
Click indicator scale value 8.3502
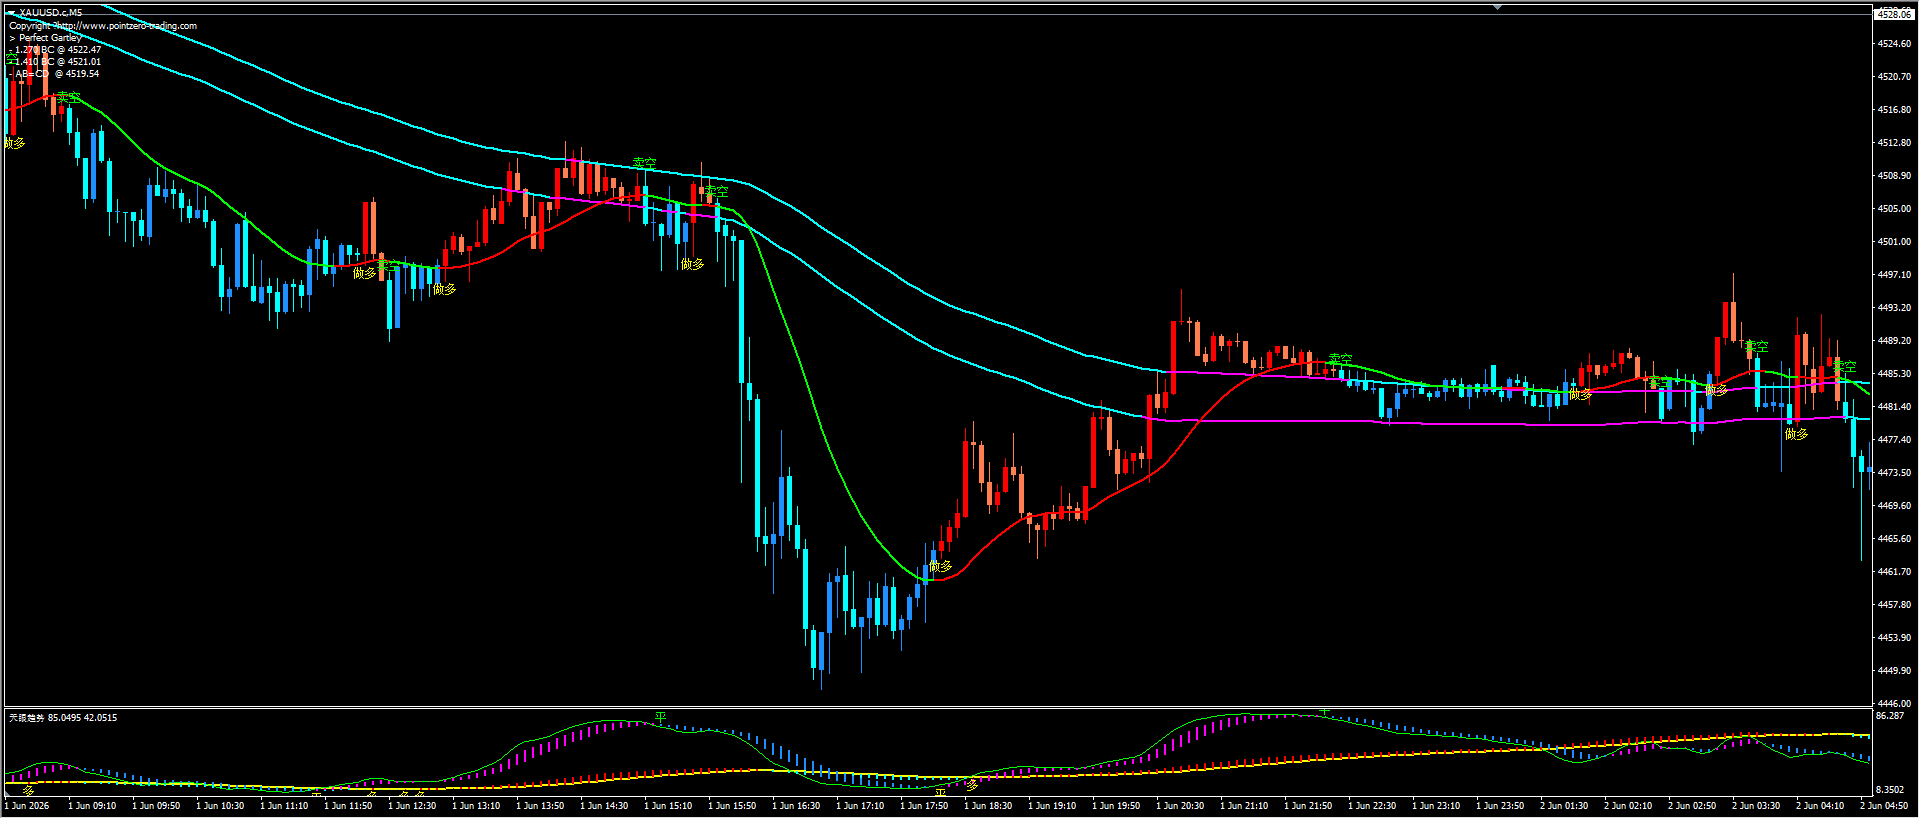pos(1890,790)
